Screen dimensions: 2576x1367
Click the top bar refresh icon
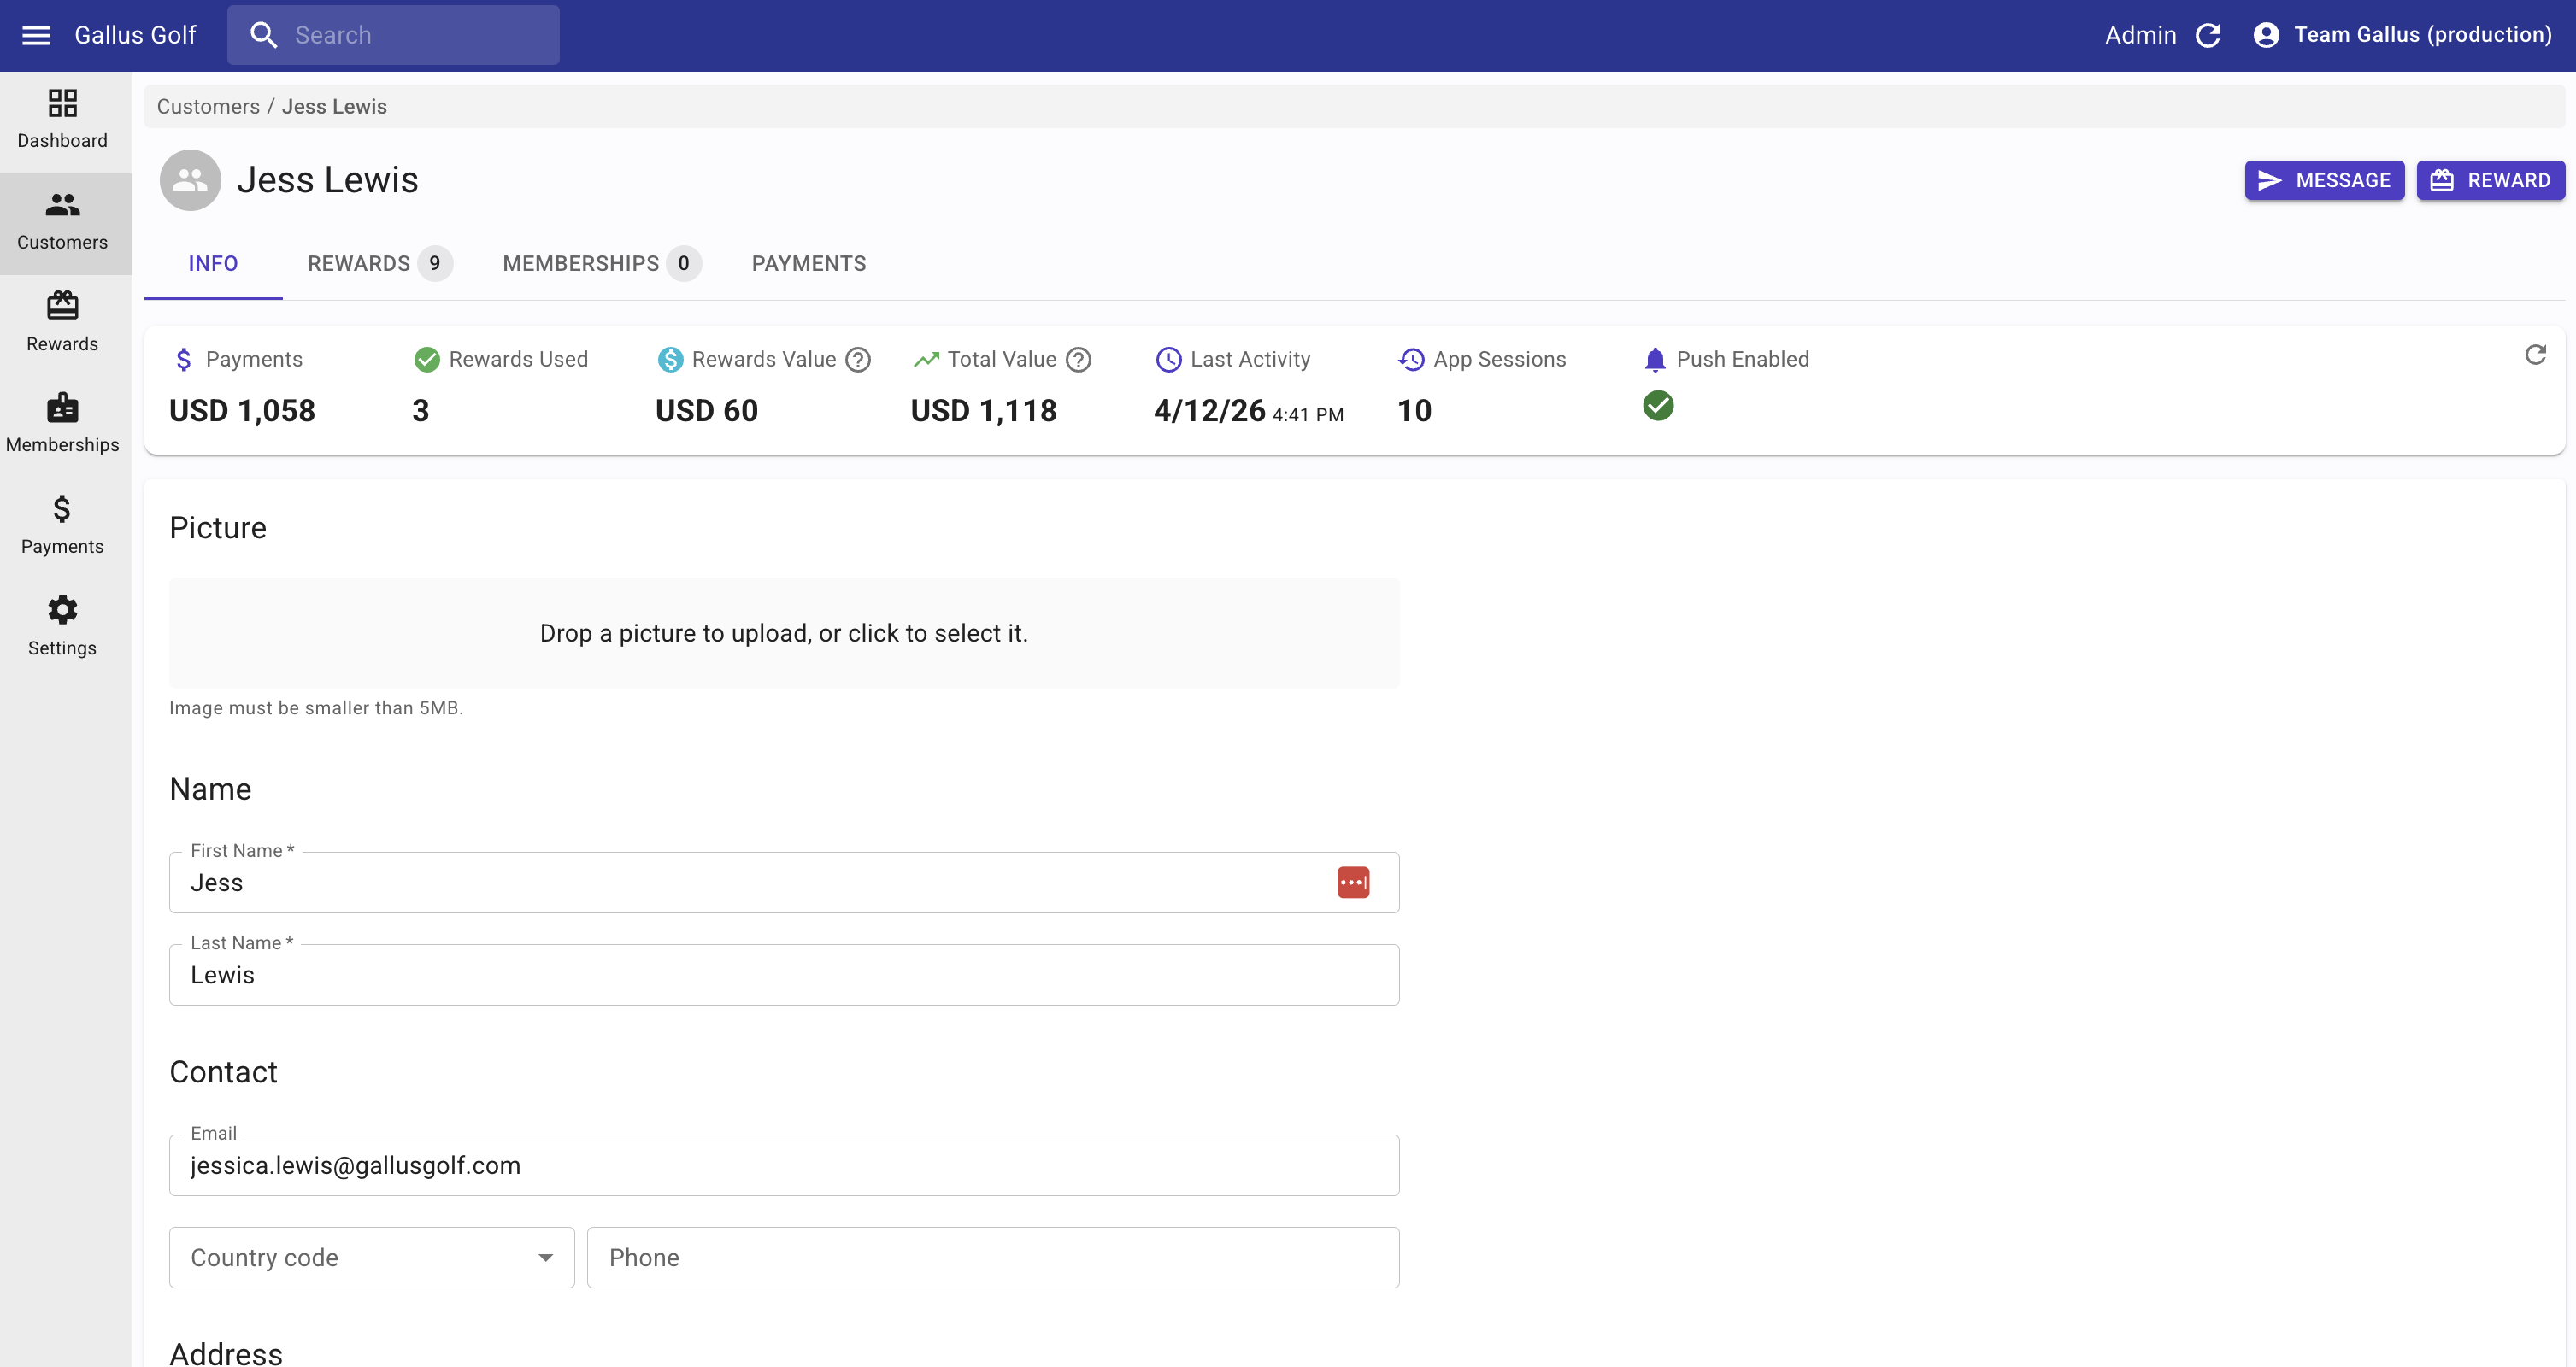(x=2208, y=35)
